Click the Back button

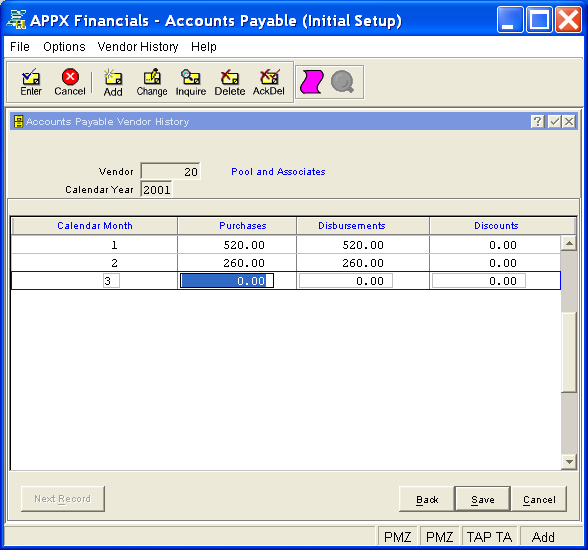click(427, 499)
